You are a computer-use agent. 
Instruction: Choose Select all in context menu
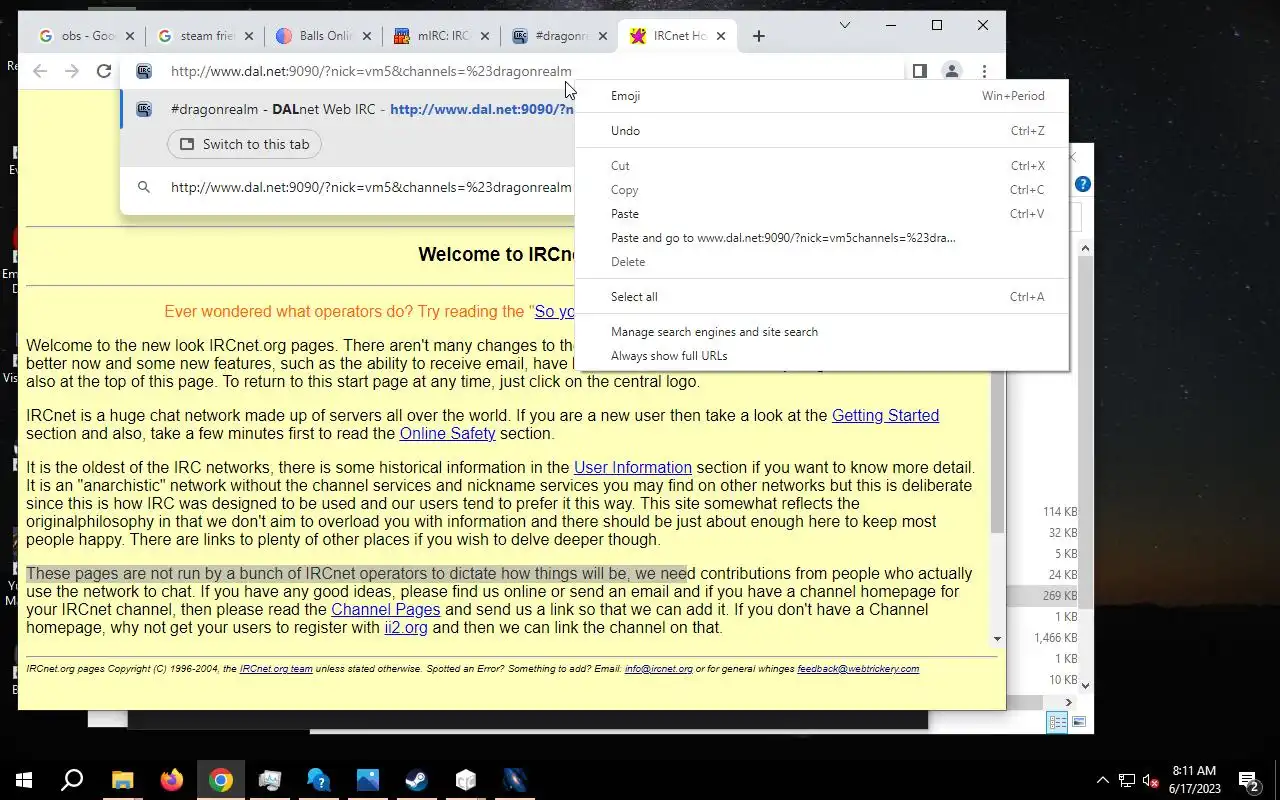tap(821, 297)
